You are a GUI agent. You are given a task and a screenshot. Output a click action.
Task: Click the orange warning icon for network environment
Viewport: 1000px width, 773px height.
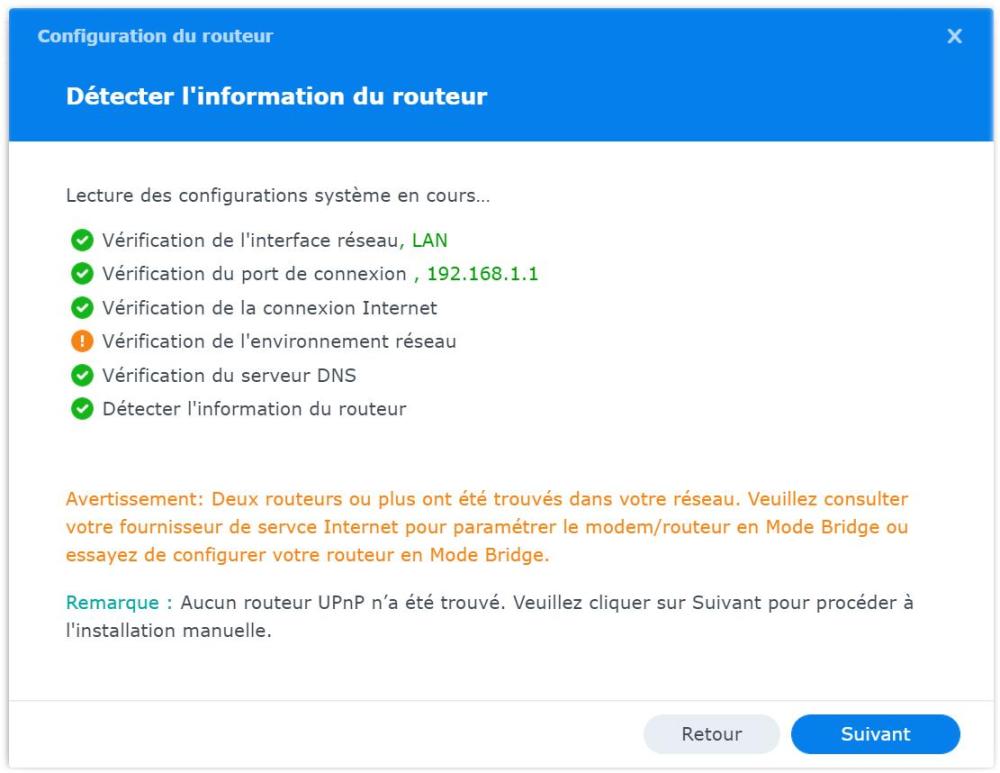click(x=82, y=342)
